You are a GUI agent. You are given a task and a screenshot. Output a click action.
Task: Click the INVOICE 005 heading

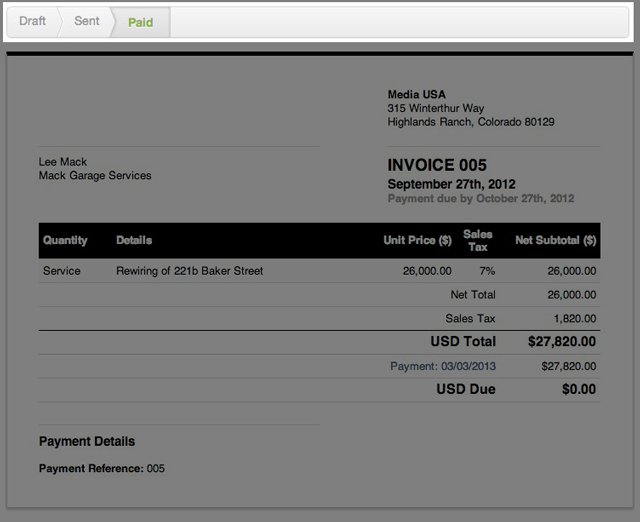tap(437, 165)
